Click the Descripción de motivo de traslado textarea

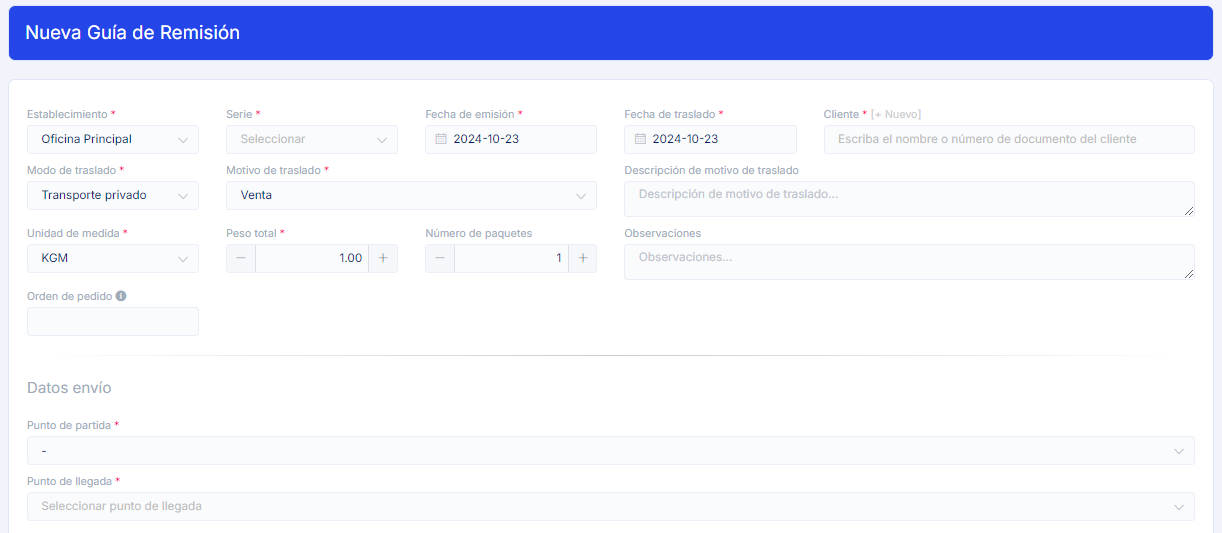tap(908, 198)
